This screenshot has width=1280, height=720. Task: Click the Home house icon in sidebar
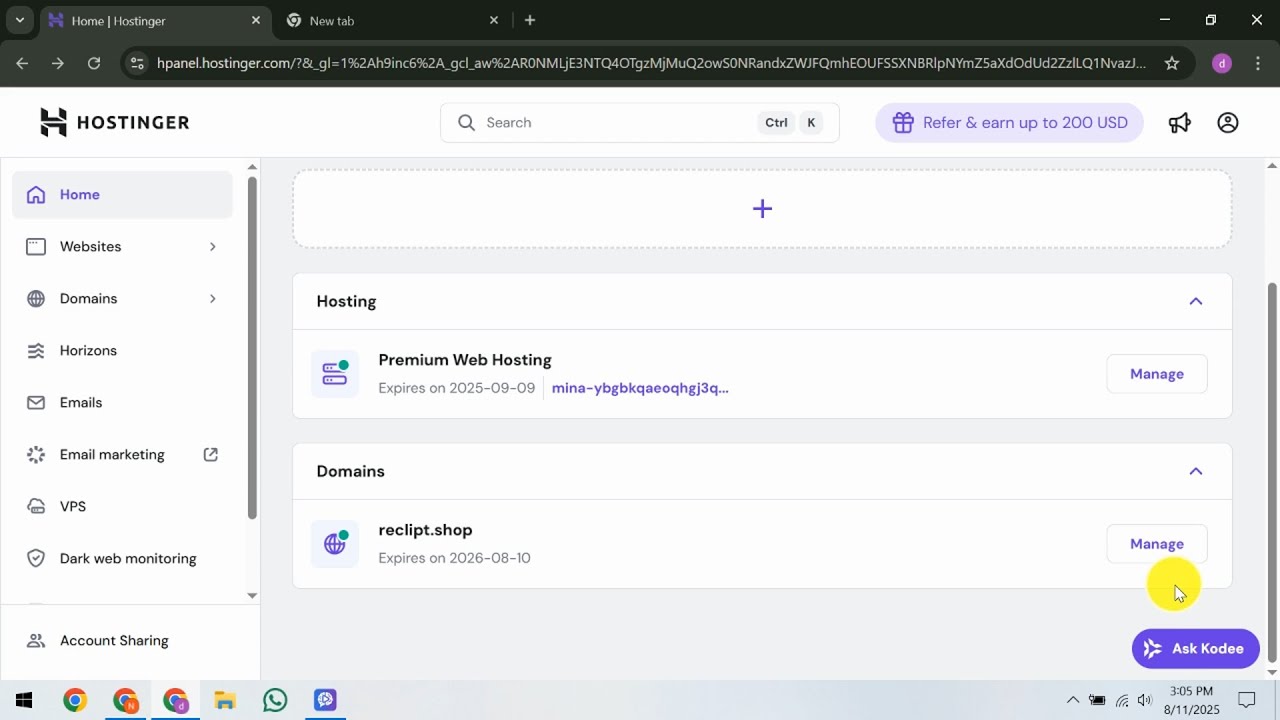[36, 195]
